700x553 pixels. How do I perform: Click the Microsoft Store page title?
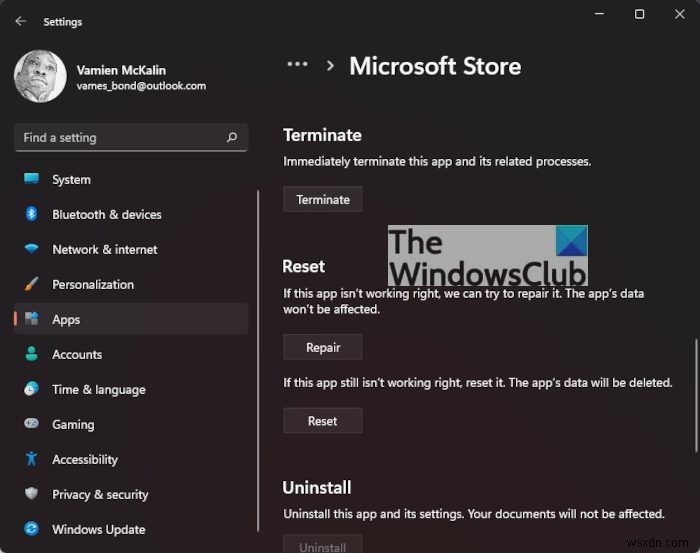point(435,66)
